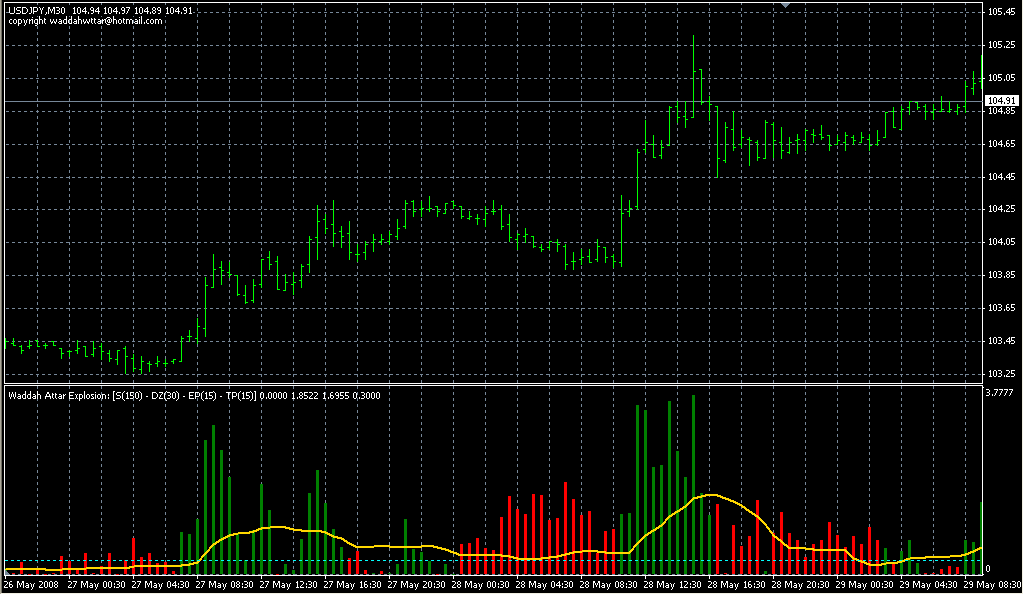Click the gray chart shift triangle marker
The width and height of the screenshot is (1024, 594).
pyautogui.click(x=787, y=5)
